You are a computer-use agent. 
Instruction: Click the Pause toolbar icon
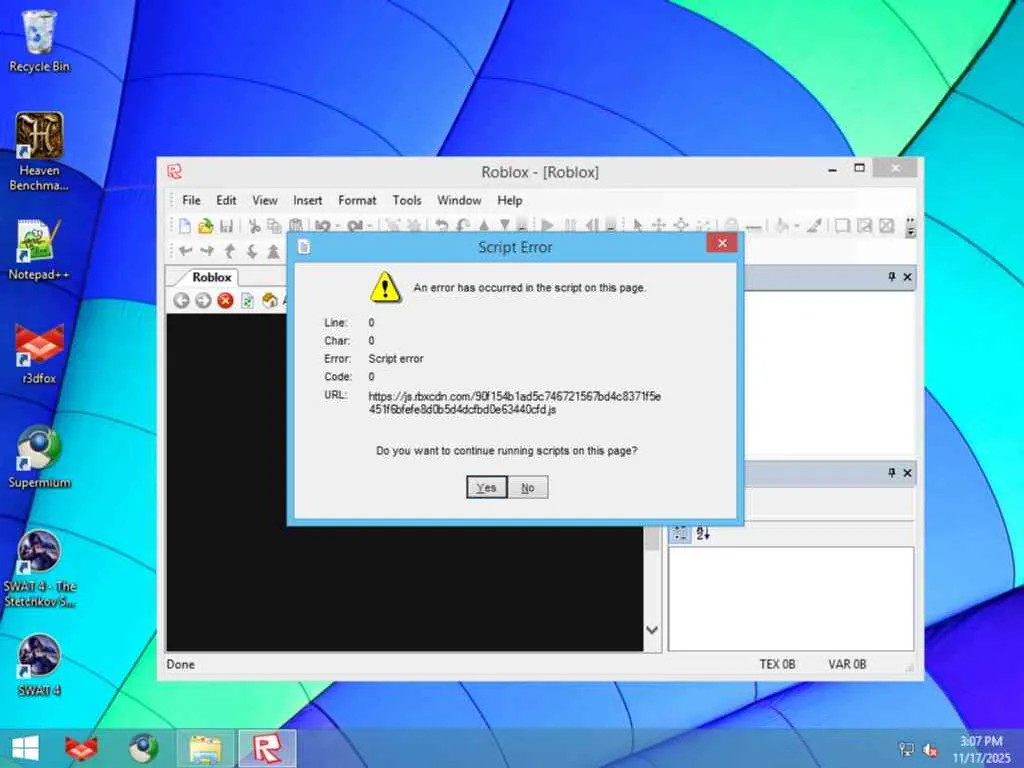(569, 225)
